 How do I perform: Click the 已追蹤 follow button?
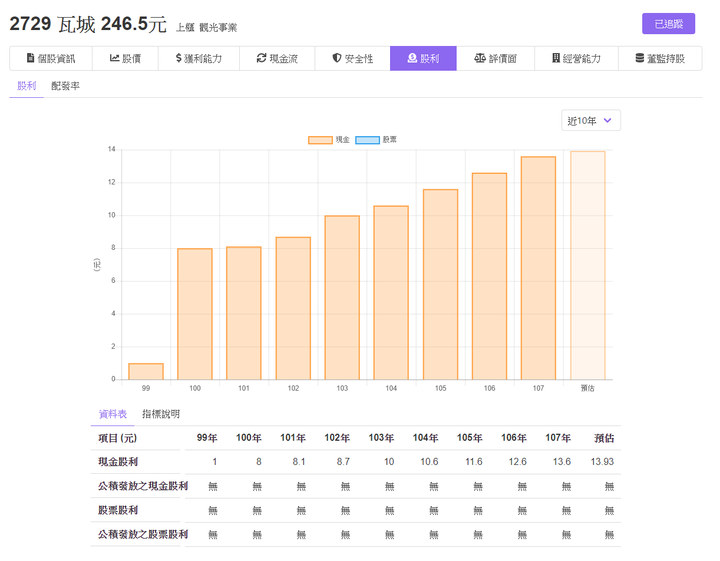tap(668, 24)
